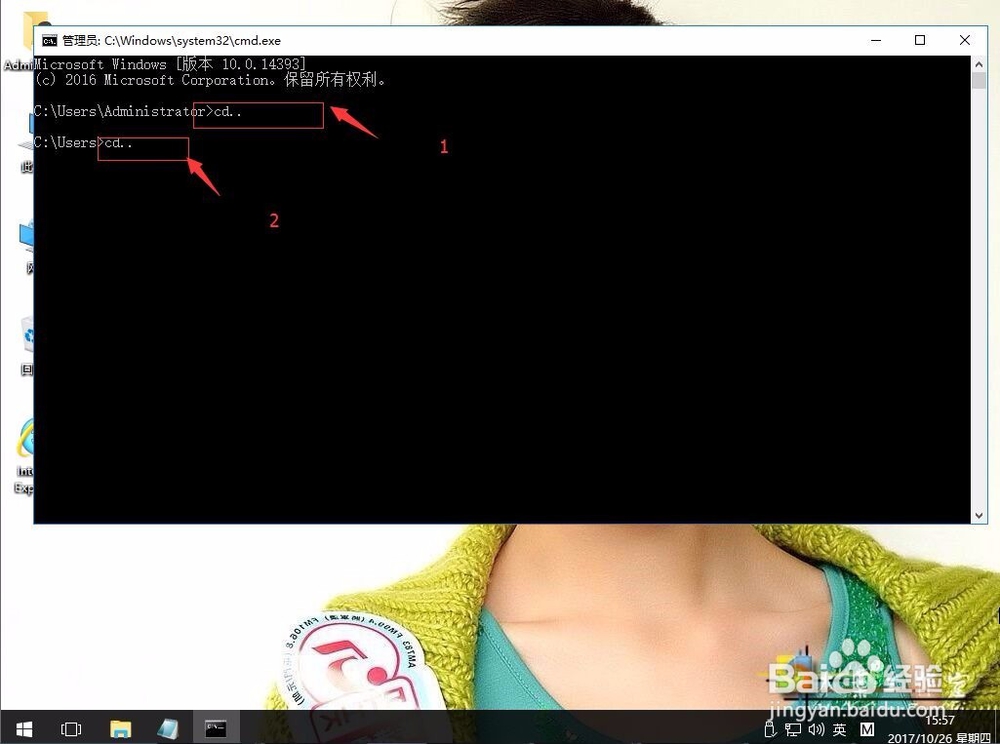Close the cmd.exe window

(x=964, y=40)
